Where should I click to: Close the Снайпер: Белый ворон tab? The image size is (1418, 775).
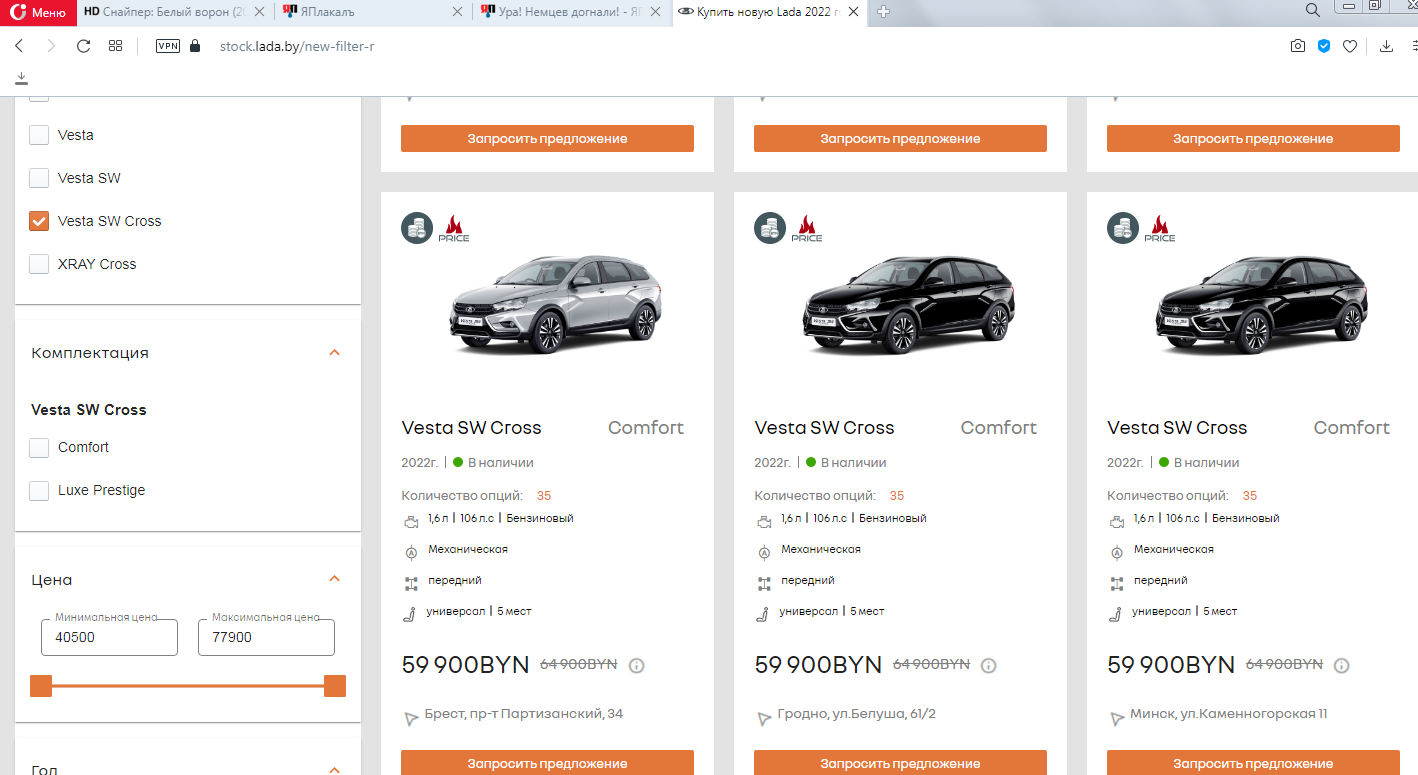tap(260, 12)
